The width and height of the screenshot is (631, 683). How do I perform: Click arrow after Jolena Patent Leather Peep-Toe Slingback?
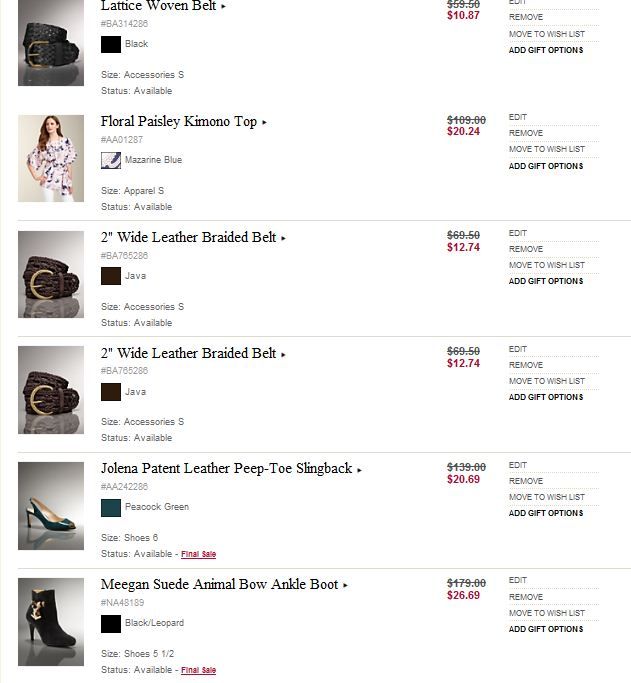pos(360,470)
